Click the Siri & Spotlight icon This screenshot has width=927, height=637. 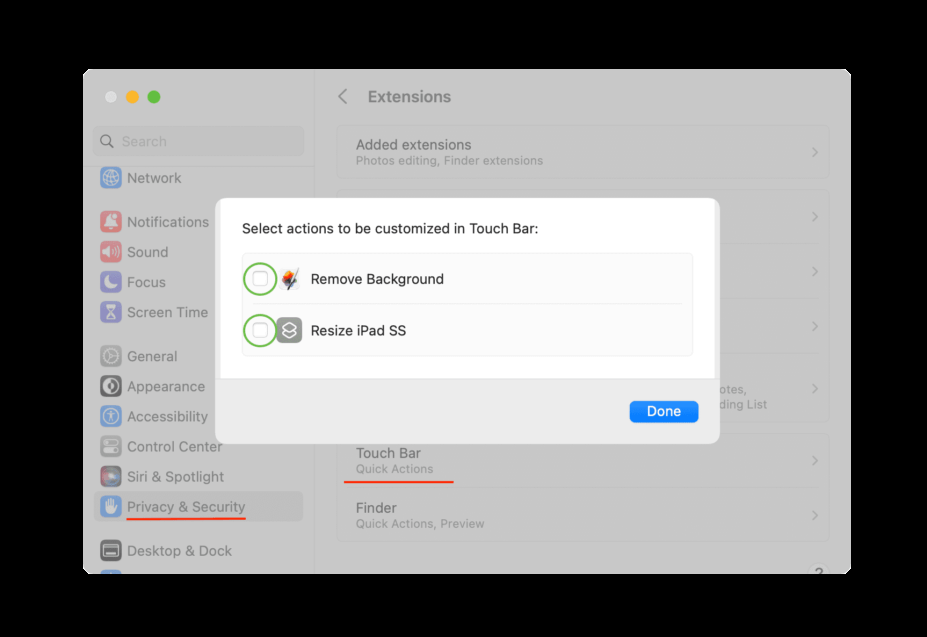tap(111, 476)
